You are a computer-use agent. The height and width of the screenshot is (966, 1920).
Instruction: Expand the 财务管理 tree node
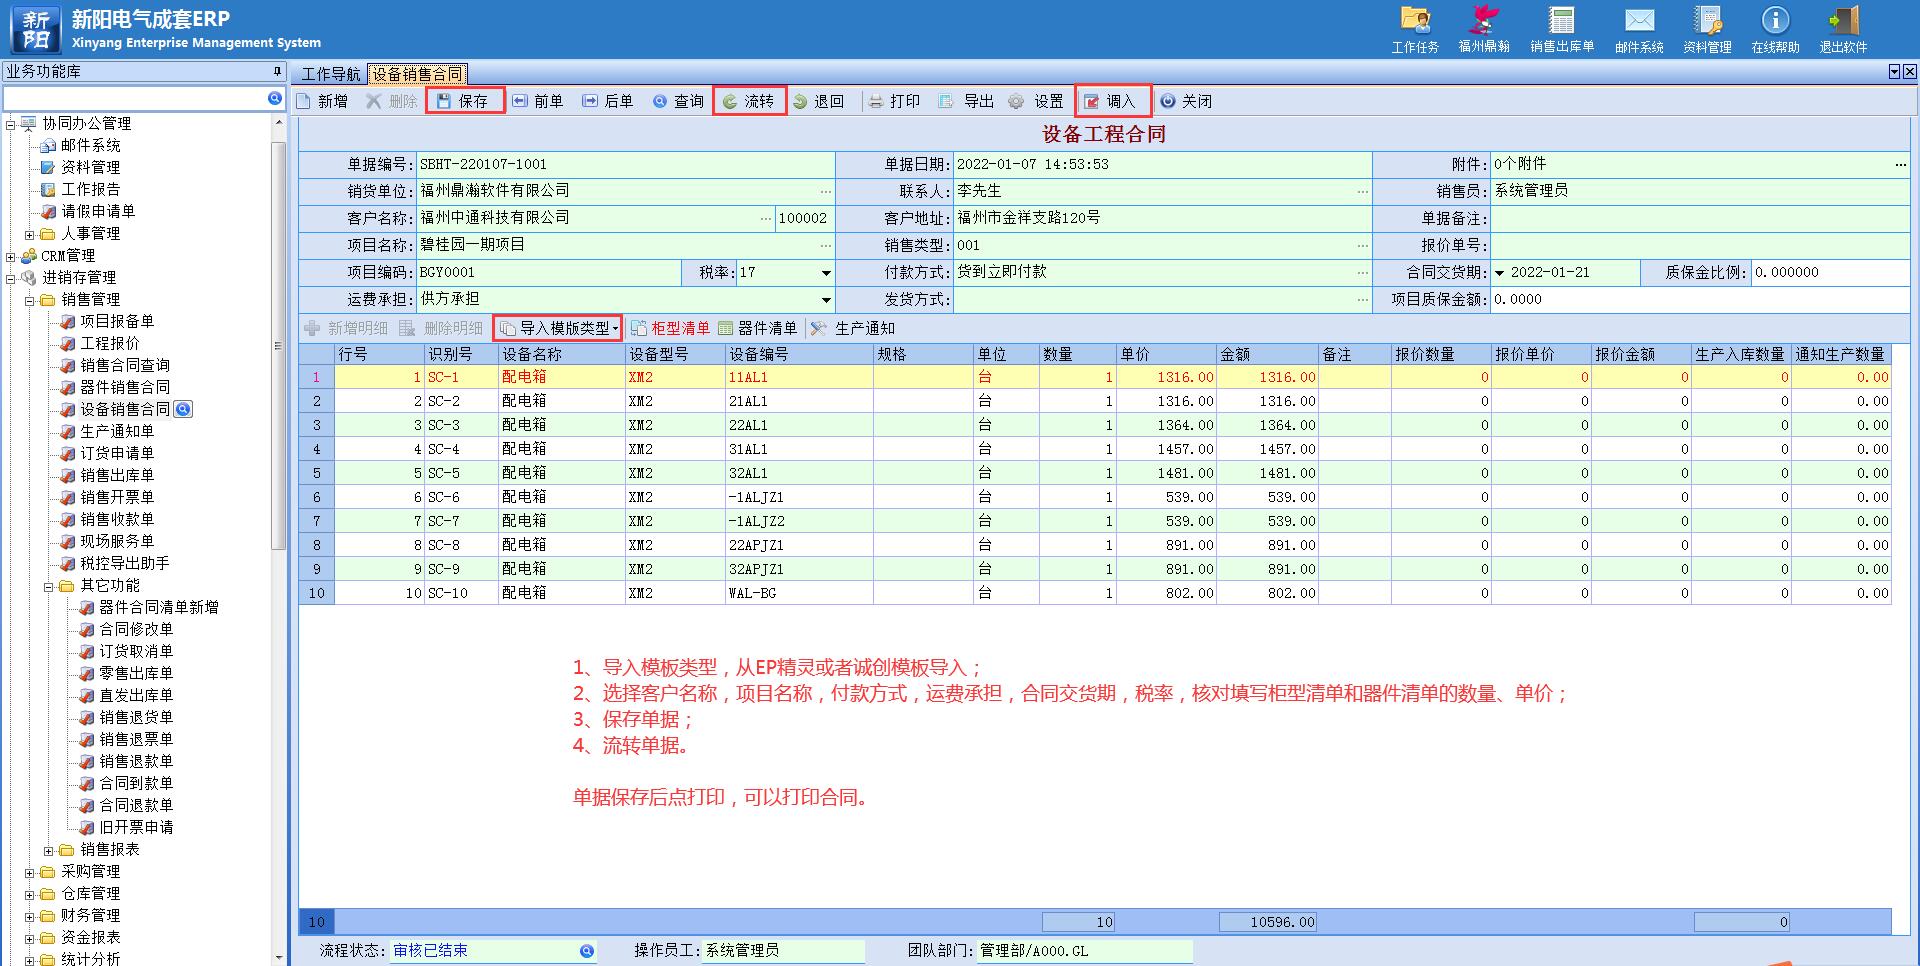[30, 916]
